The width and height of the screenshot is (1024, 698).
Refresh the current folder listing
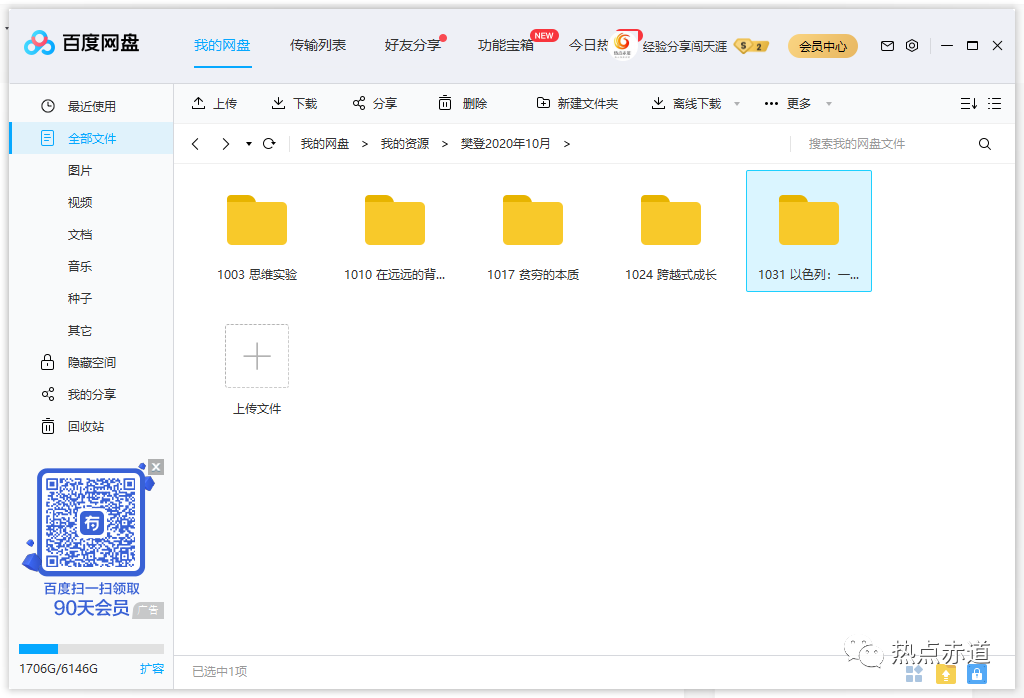click(269, 144)
